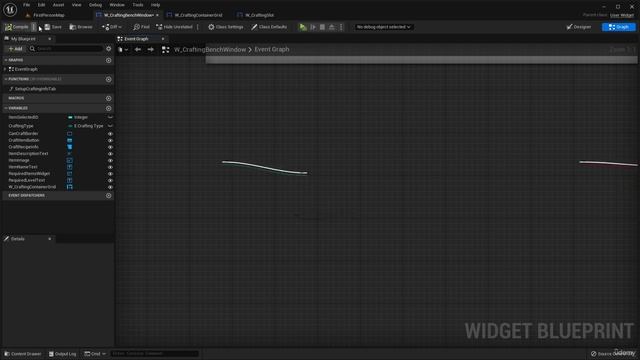Screen dimensions: 640x360
Task: Open compile options menu beside Compile
Action: pyautogui.click(x=34, y=27)
